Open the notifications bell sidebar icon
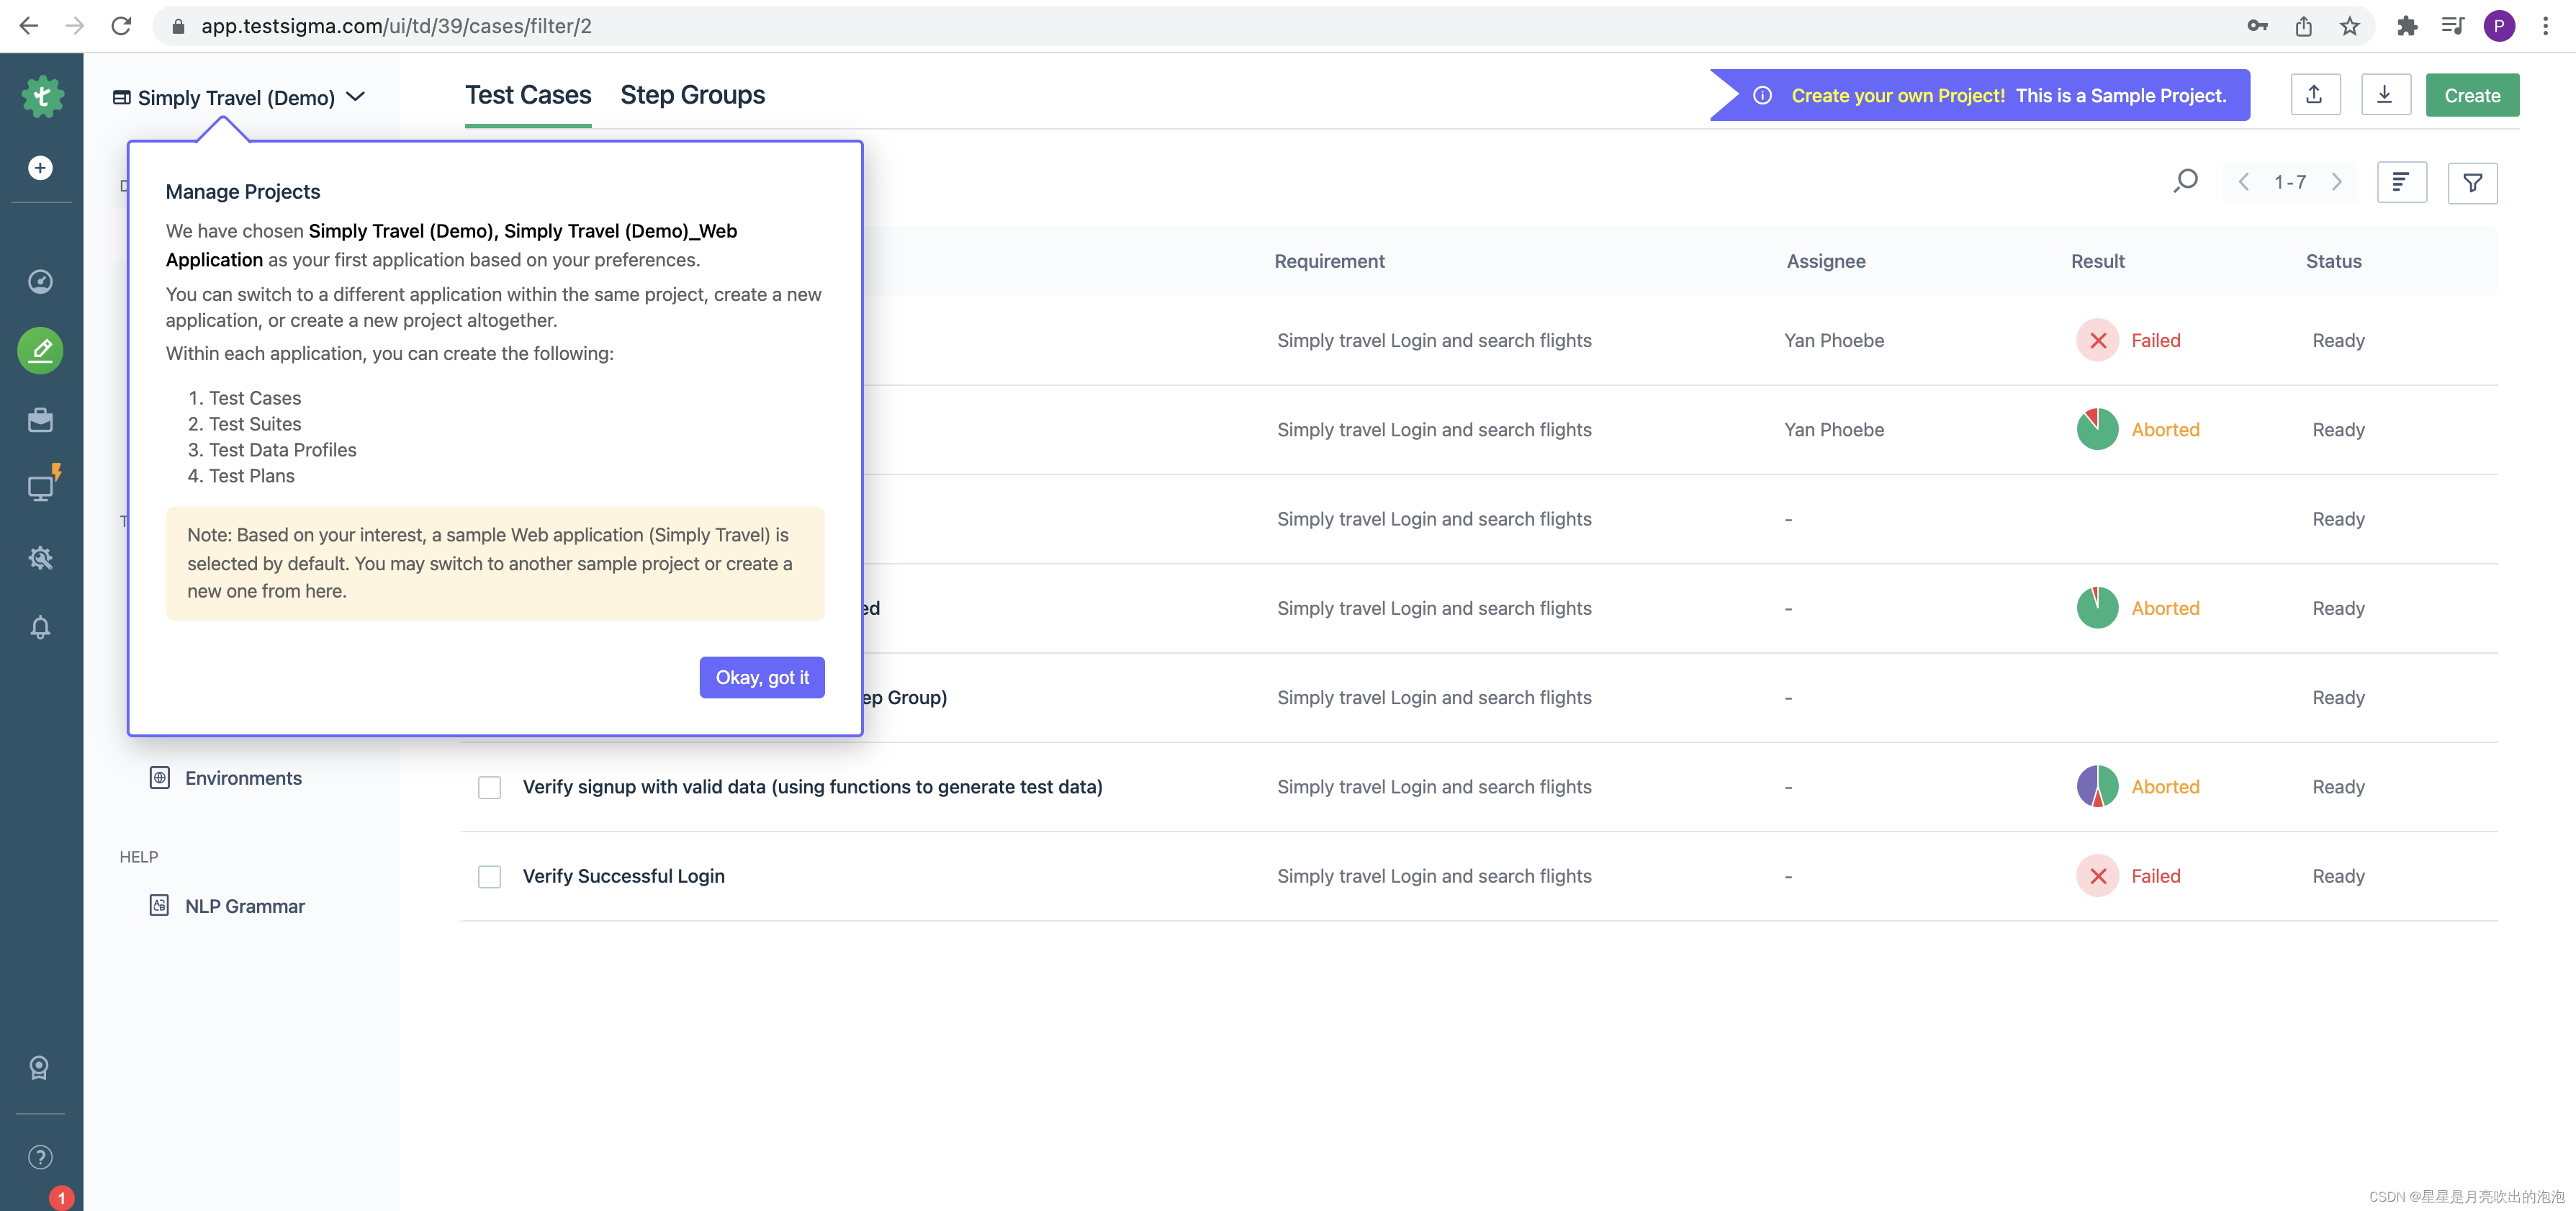Image resolution: width=2576 pixels, height=1211 pixels. pos(40,627)
